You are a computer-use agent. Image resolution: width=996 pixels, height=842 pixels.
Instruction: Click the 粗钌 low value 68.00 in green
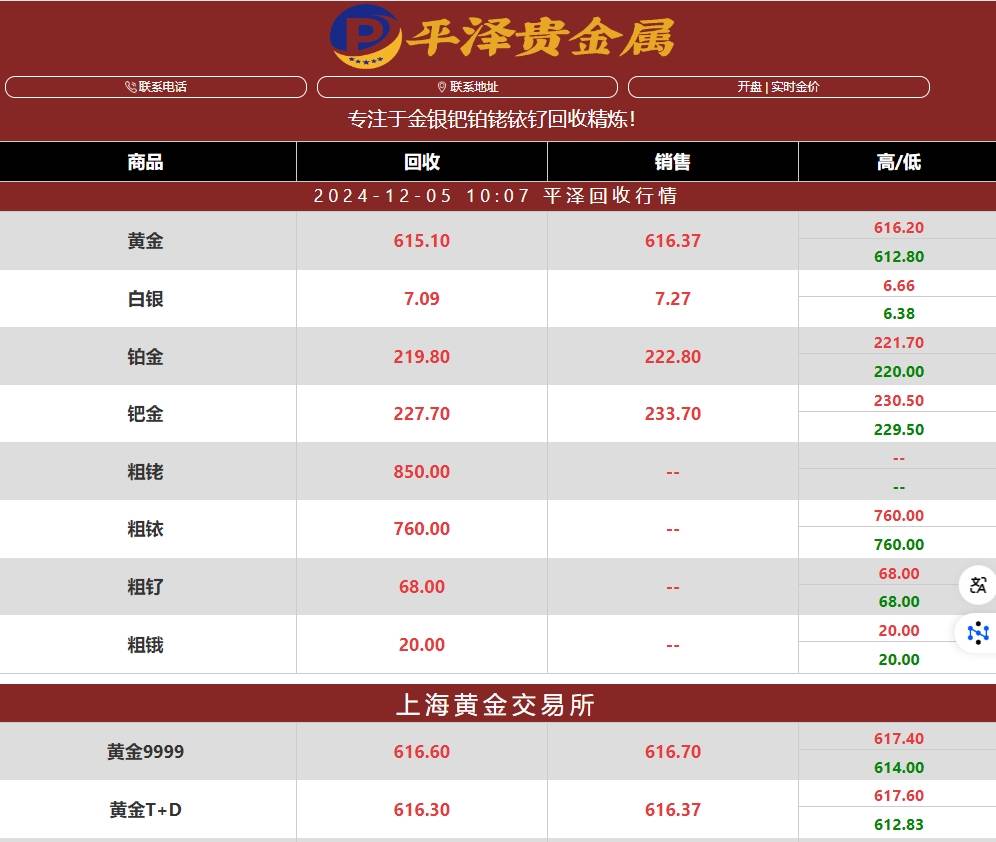[899, 601]
